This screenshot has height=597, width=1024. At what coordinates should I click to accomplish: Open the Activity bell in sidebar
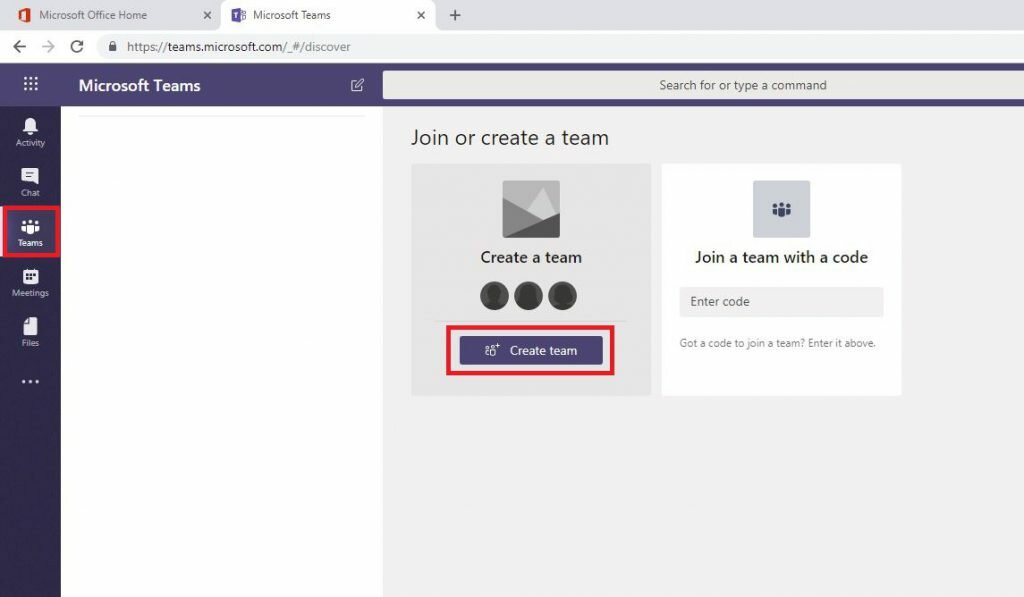click(x=30, y=132)
